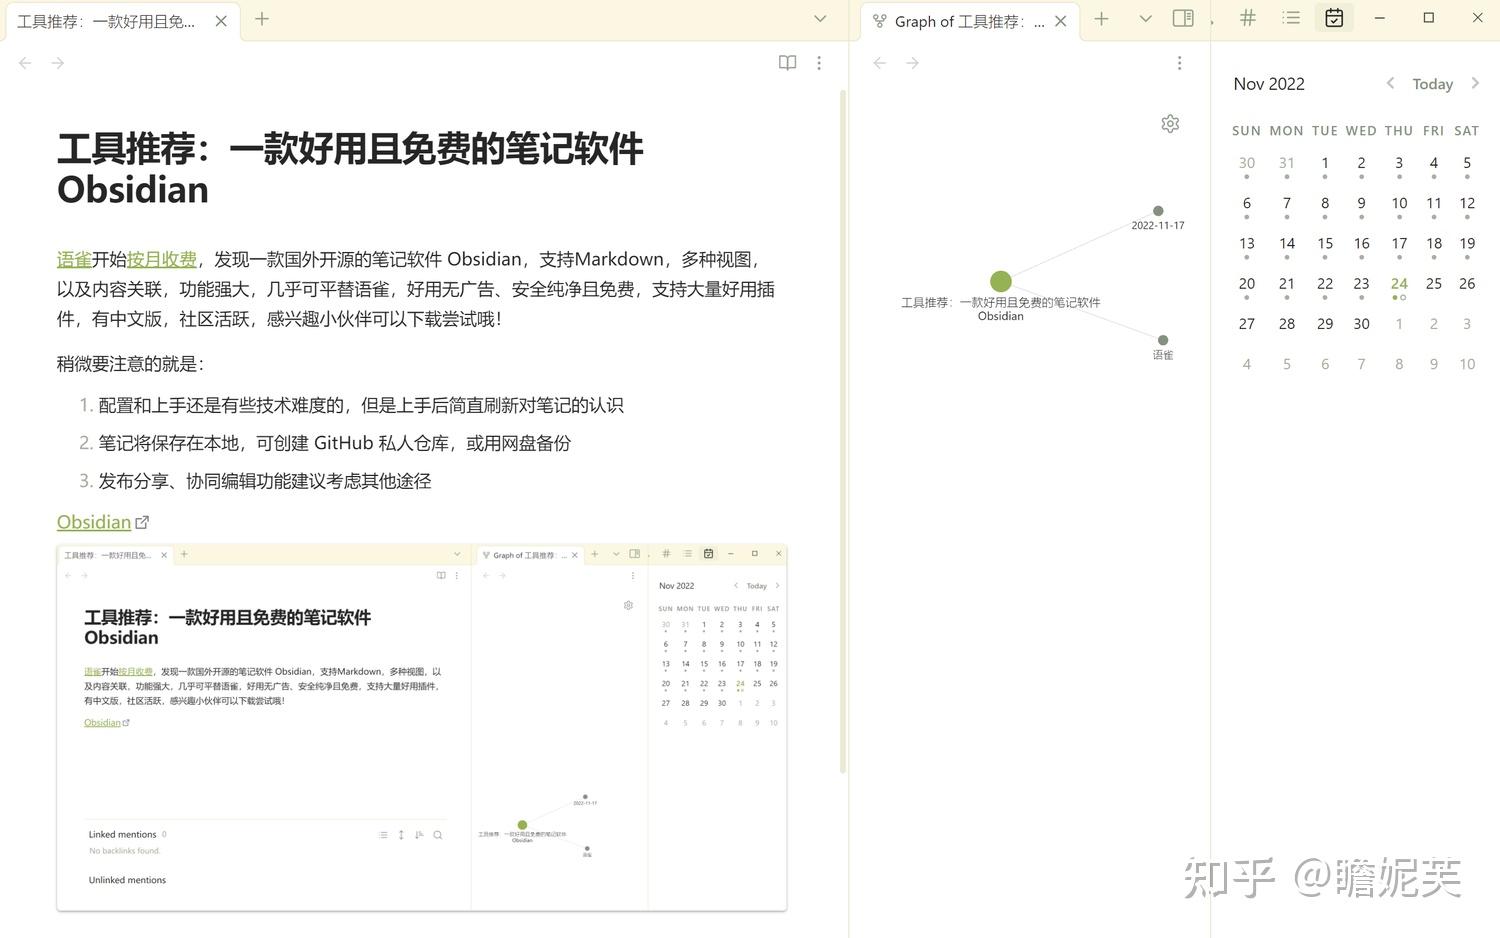Open the graph pane more-options menu

point(1180,62)
